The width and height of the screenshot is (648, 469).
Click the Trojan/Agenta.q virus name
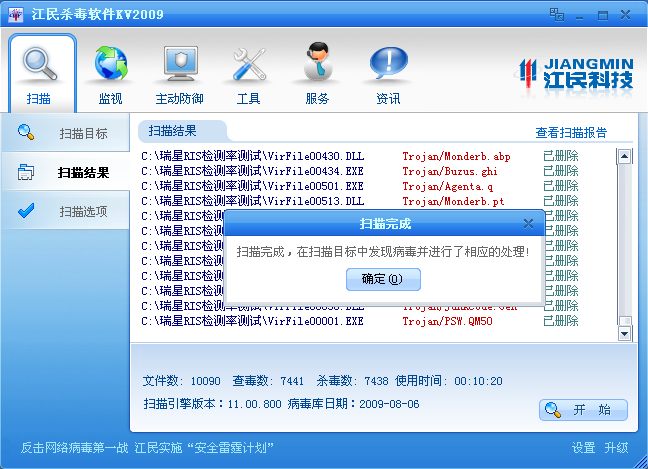pyautogui.click(x=448, y=187)
